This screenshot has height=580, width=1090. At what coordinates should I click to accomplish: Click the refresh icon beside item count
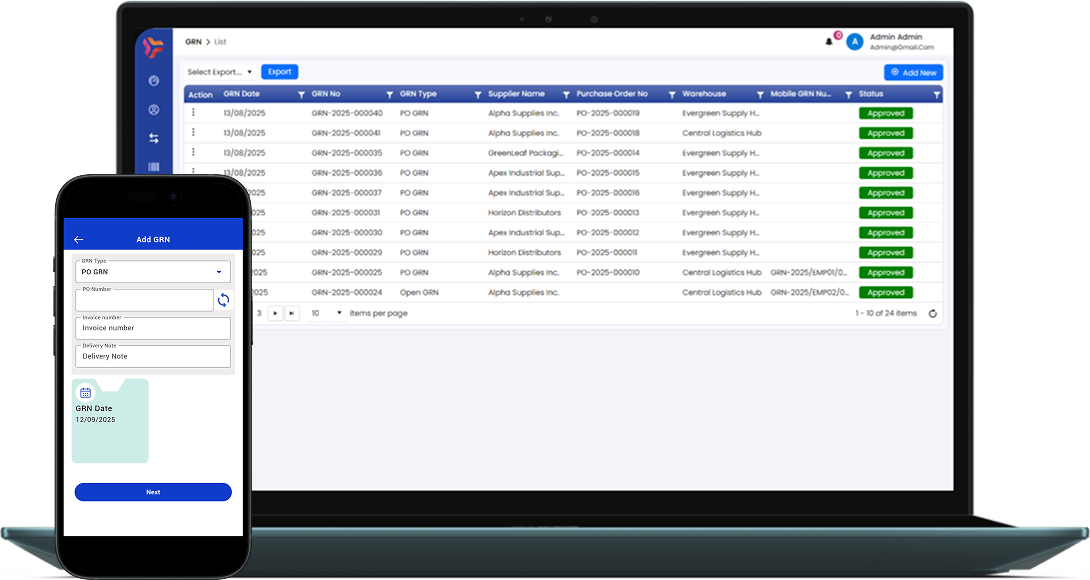tap(933, 314)
